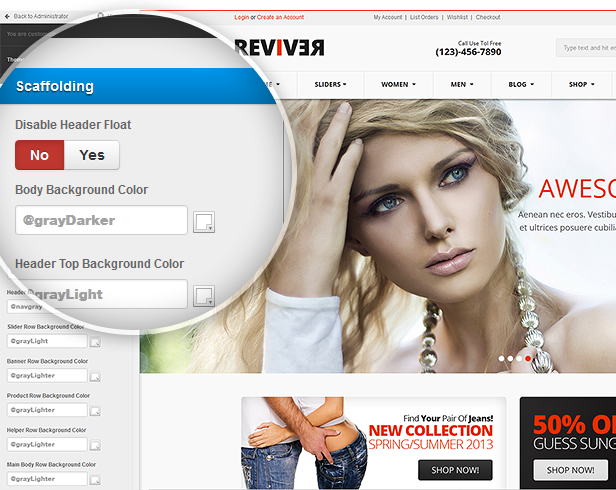Click the REVIVER store logo
616x490 pixels.
click(x=279, y=48)
